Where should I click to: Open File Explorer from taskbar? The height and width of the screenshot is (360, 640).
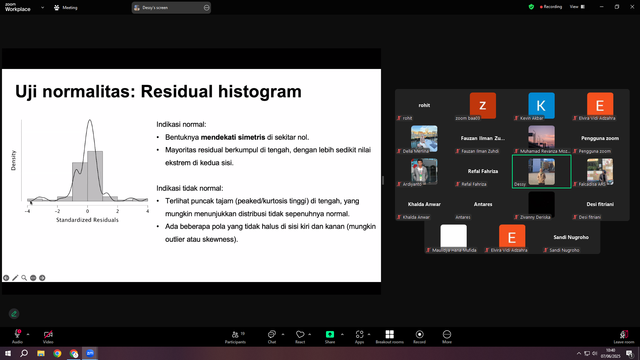[41, 353]
